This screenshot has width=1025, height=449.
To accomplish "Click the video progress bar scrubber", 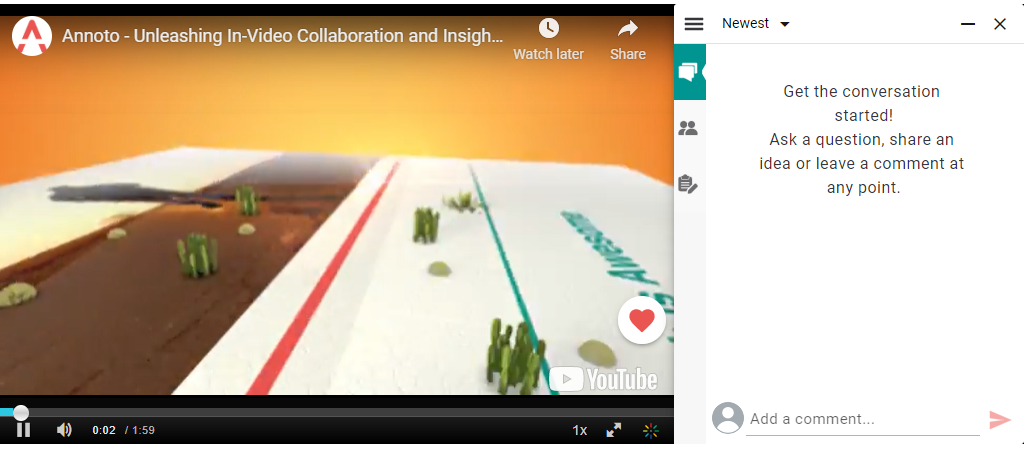I will click(21, 412).
